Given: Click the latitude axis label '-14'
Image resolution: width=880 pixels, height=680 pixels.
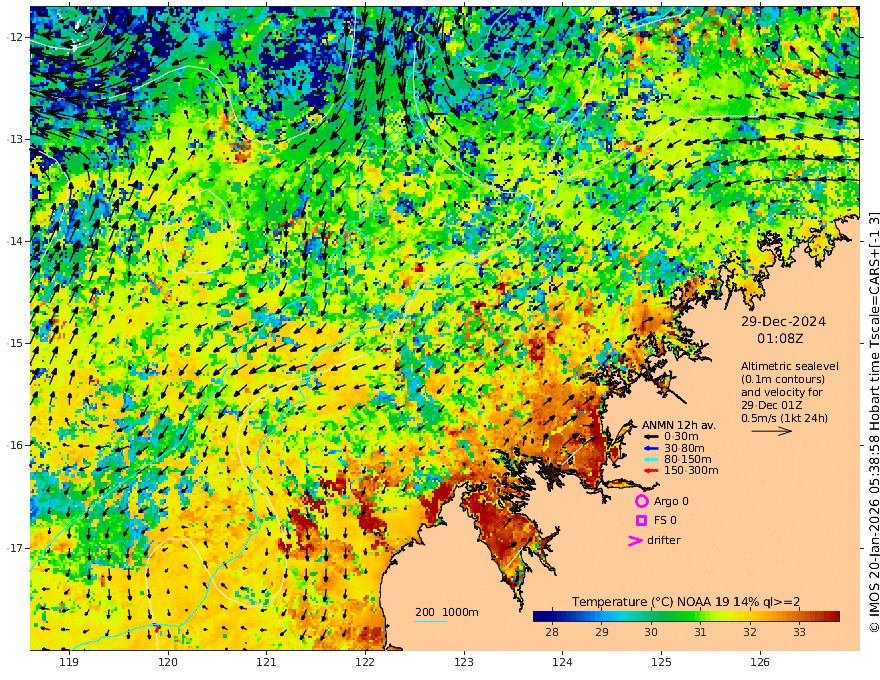Looking at the screenshot, I should tap(15, 241).
